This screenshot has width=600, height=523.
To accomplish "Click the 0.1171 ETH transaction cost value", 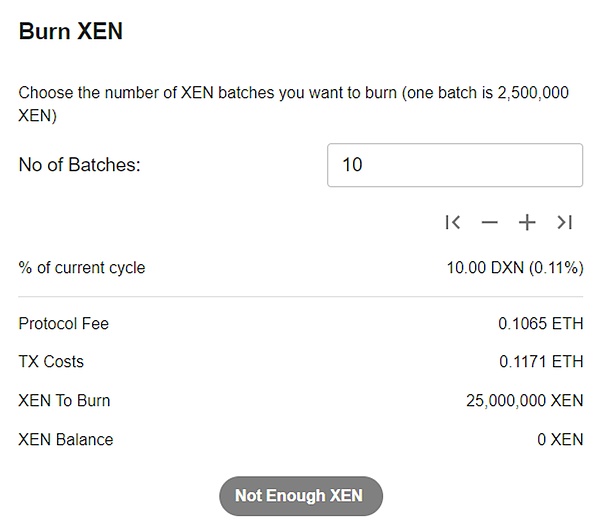I will click(x=541, y=362).
